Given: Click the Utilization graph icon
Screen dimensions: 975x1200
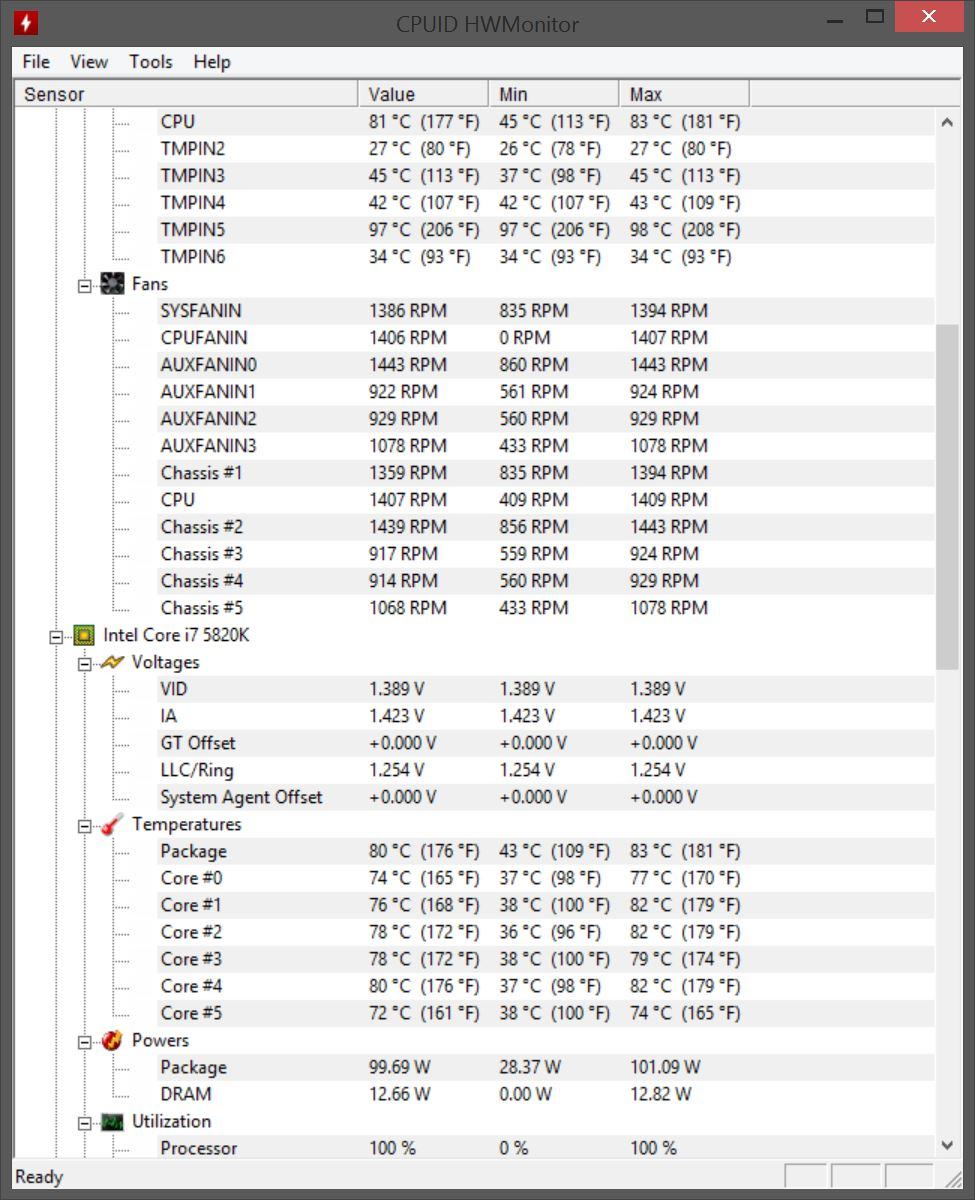Looking at the screenshot, I should (112, 1121).
